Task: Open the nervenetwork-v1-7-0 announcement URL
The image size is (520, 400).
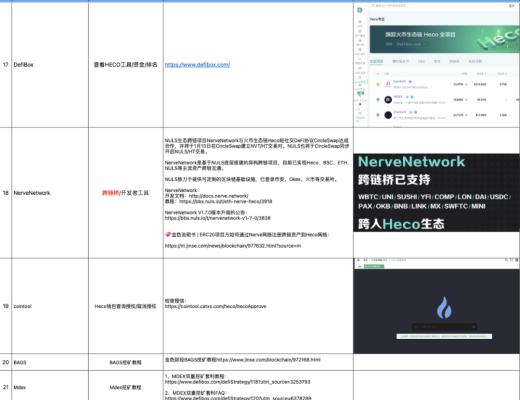Action: tap(218, 218)
